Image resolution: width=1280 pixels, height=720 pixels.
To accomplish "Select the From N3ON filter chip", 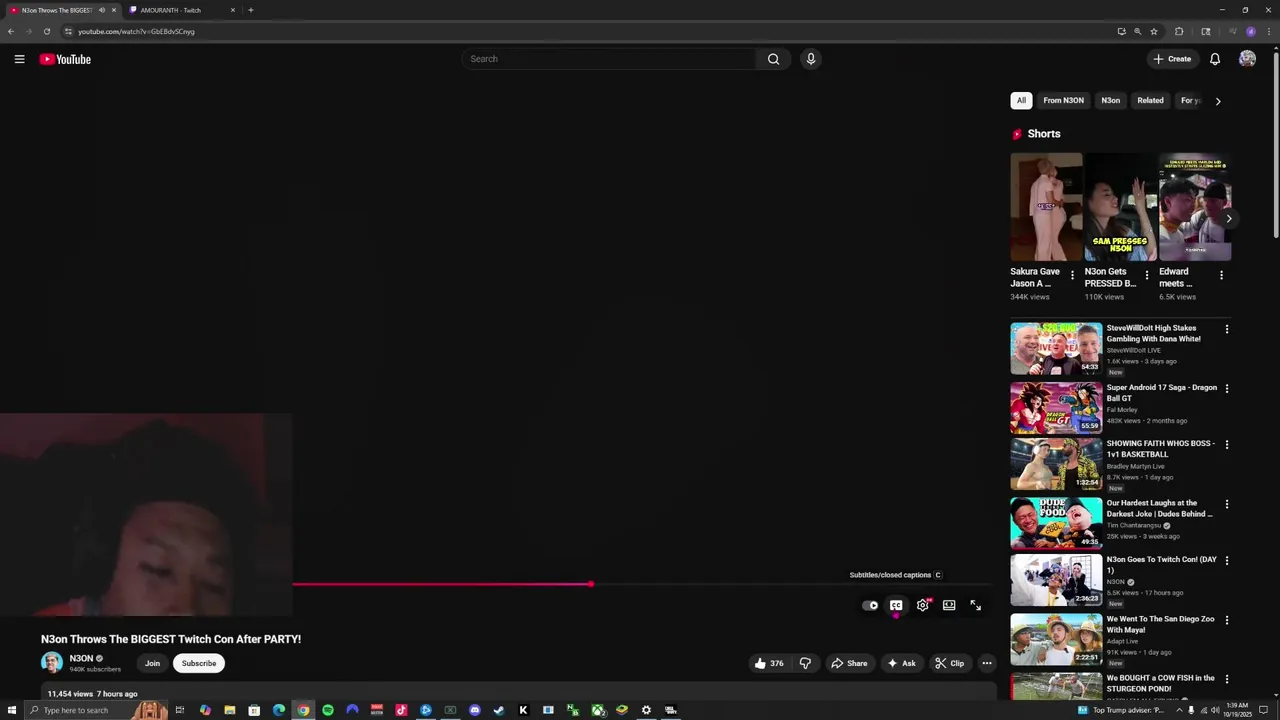I will (1063, 100).
